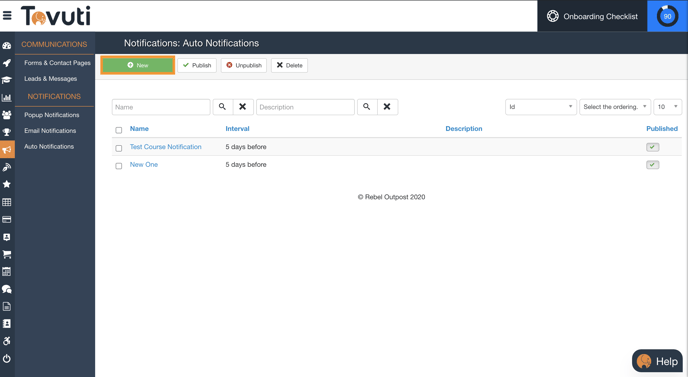Sort by the Published column header

662,129
